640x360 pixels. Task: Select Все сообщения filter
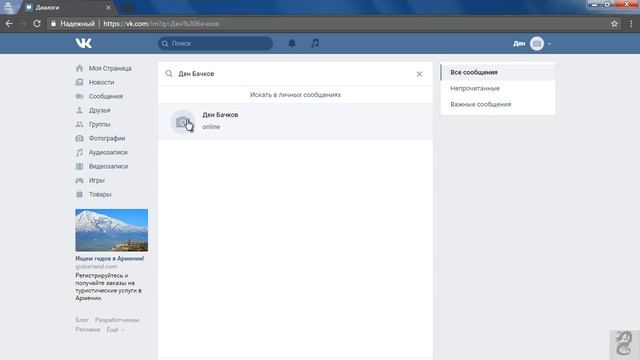(x=498, y=72)
